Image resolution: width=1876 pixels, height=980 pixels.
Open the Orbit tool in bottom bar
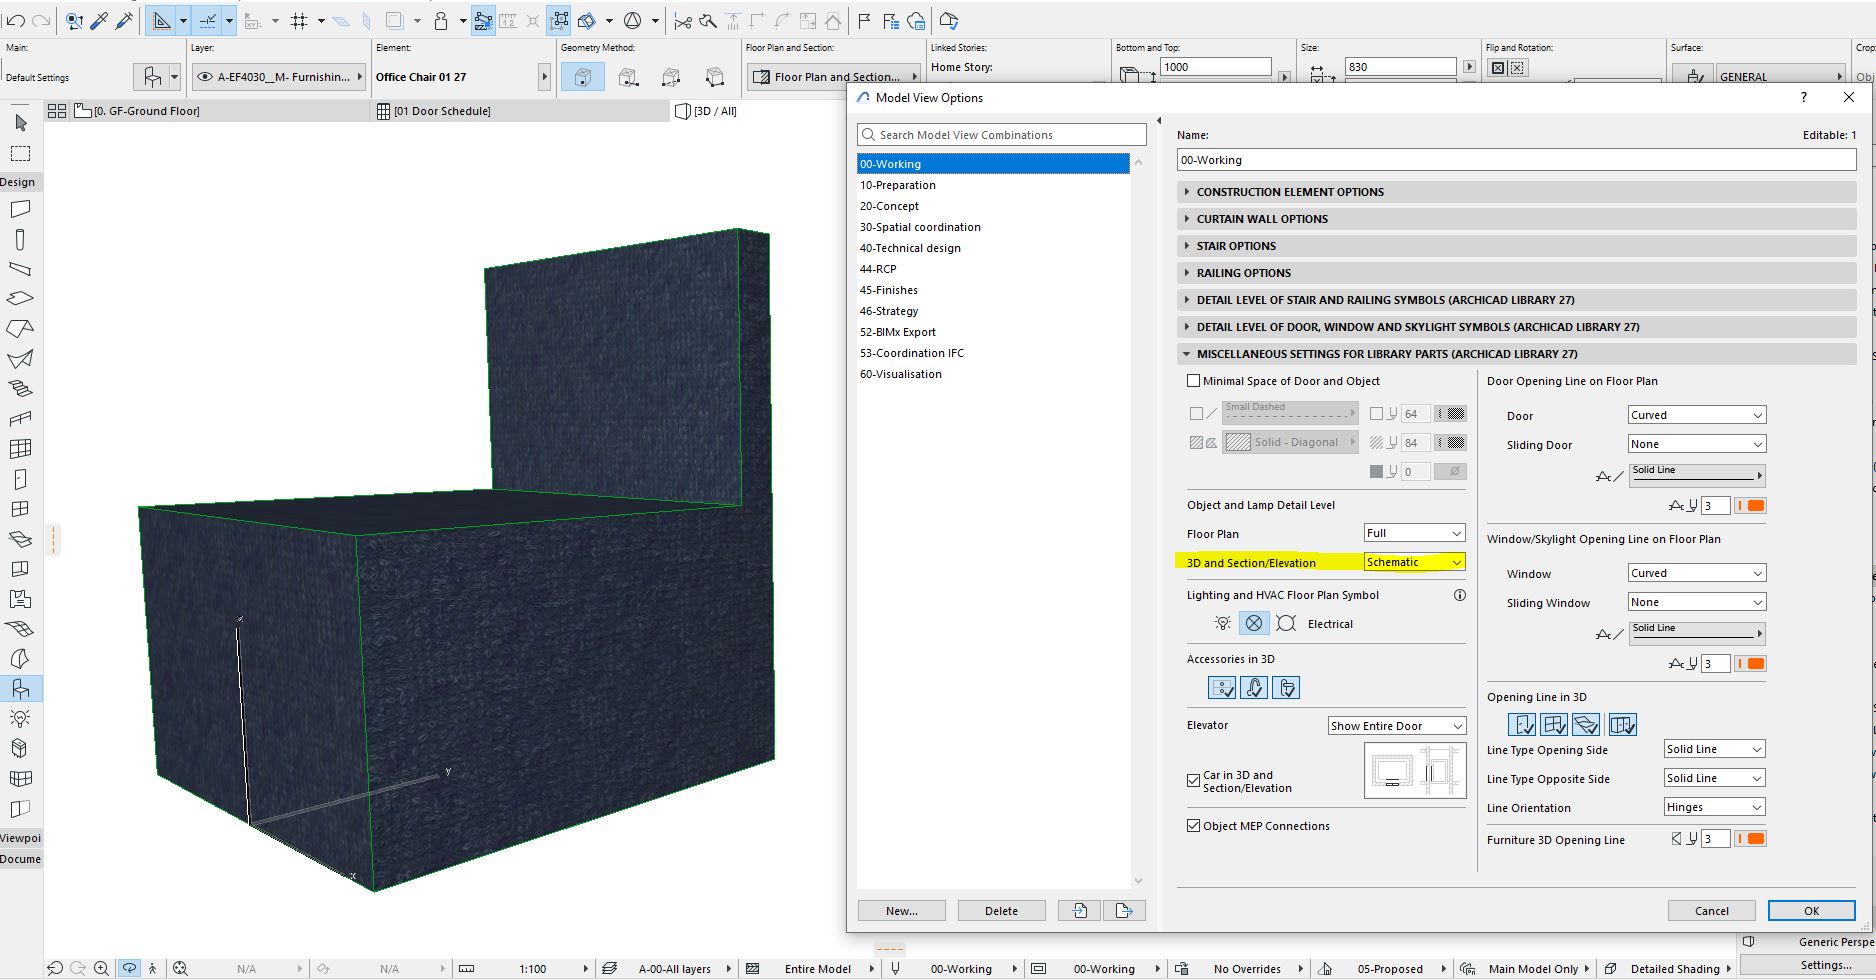coord(130,968)
